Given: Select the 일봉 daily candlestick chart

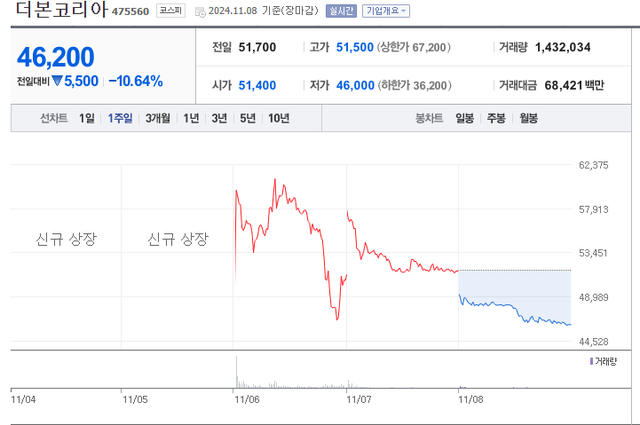Looking at the screenshot, I should pos(465,118).
